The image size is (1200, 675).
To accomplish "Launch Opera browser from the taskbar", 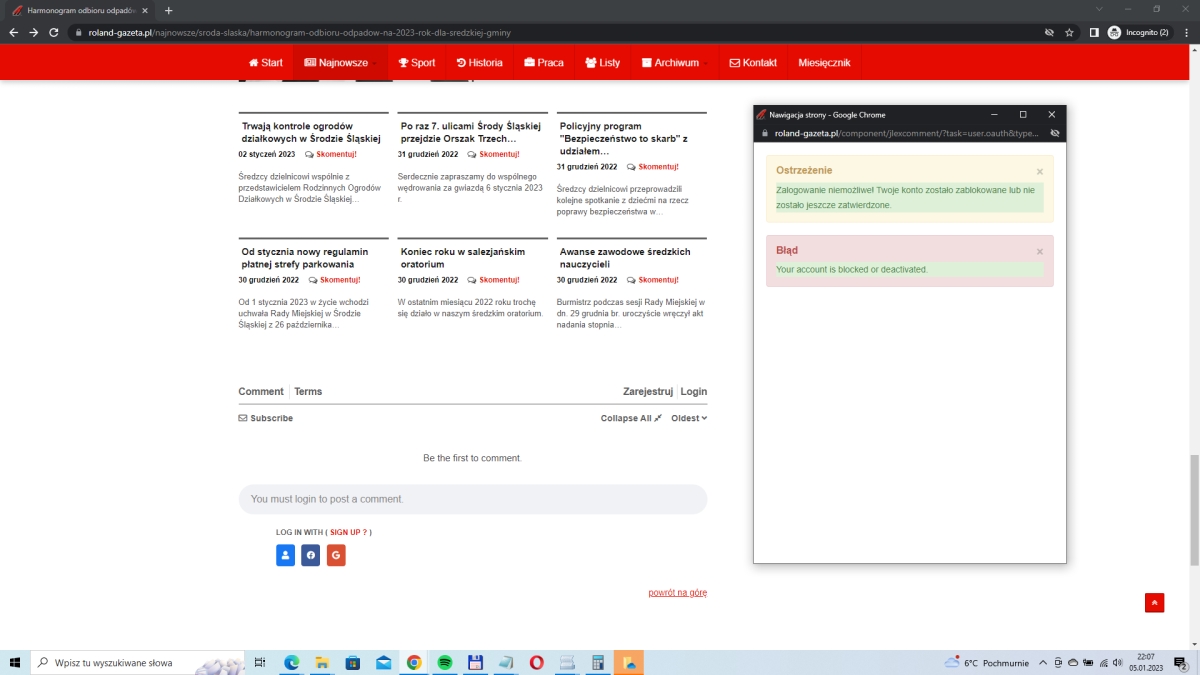I will pos(537,662).
